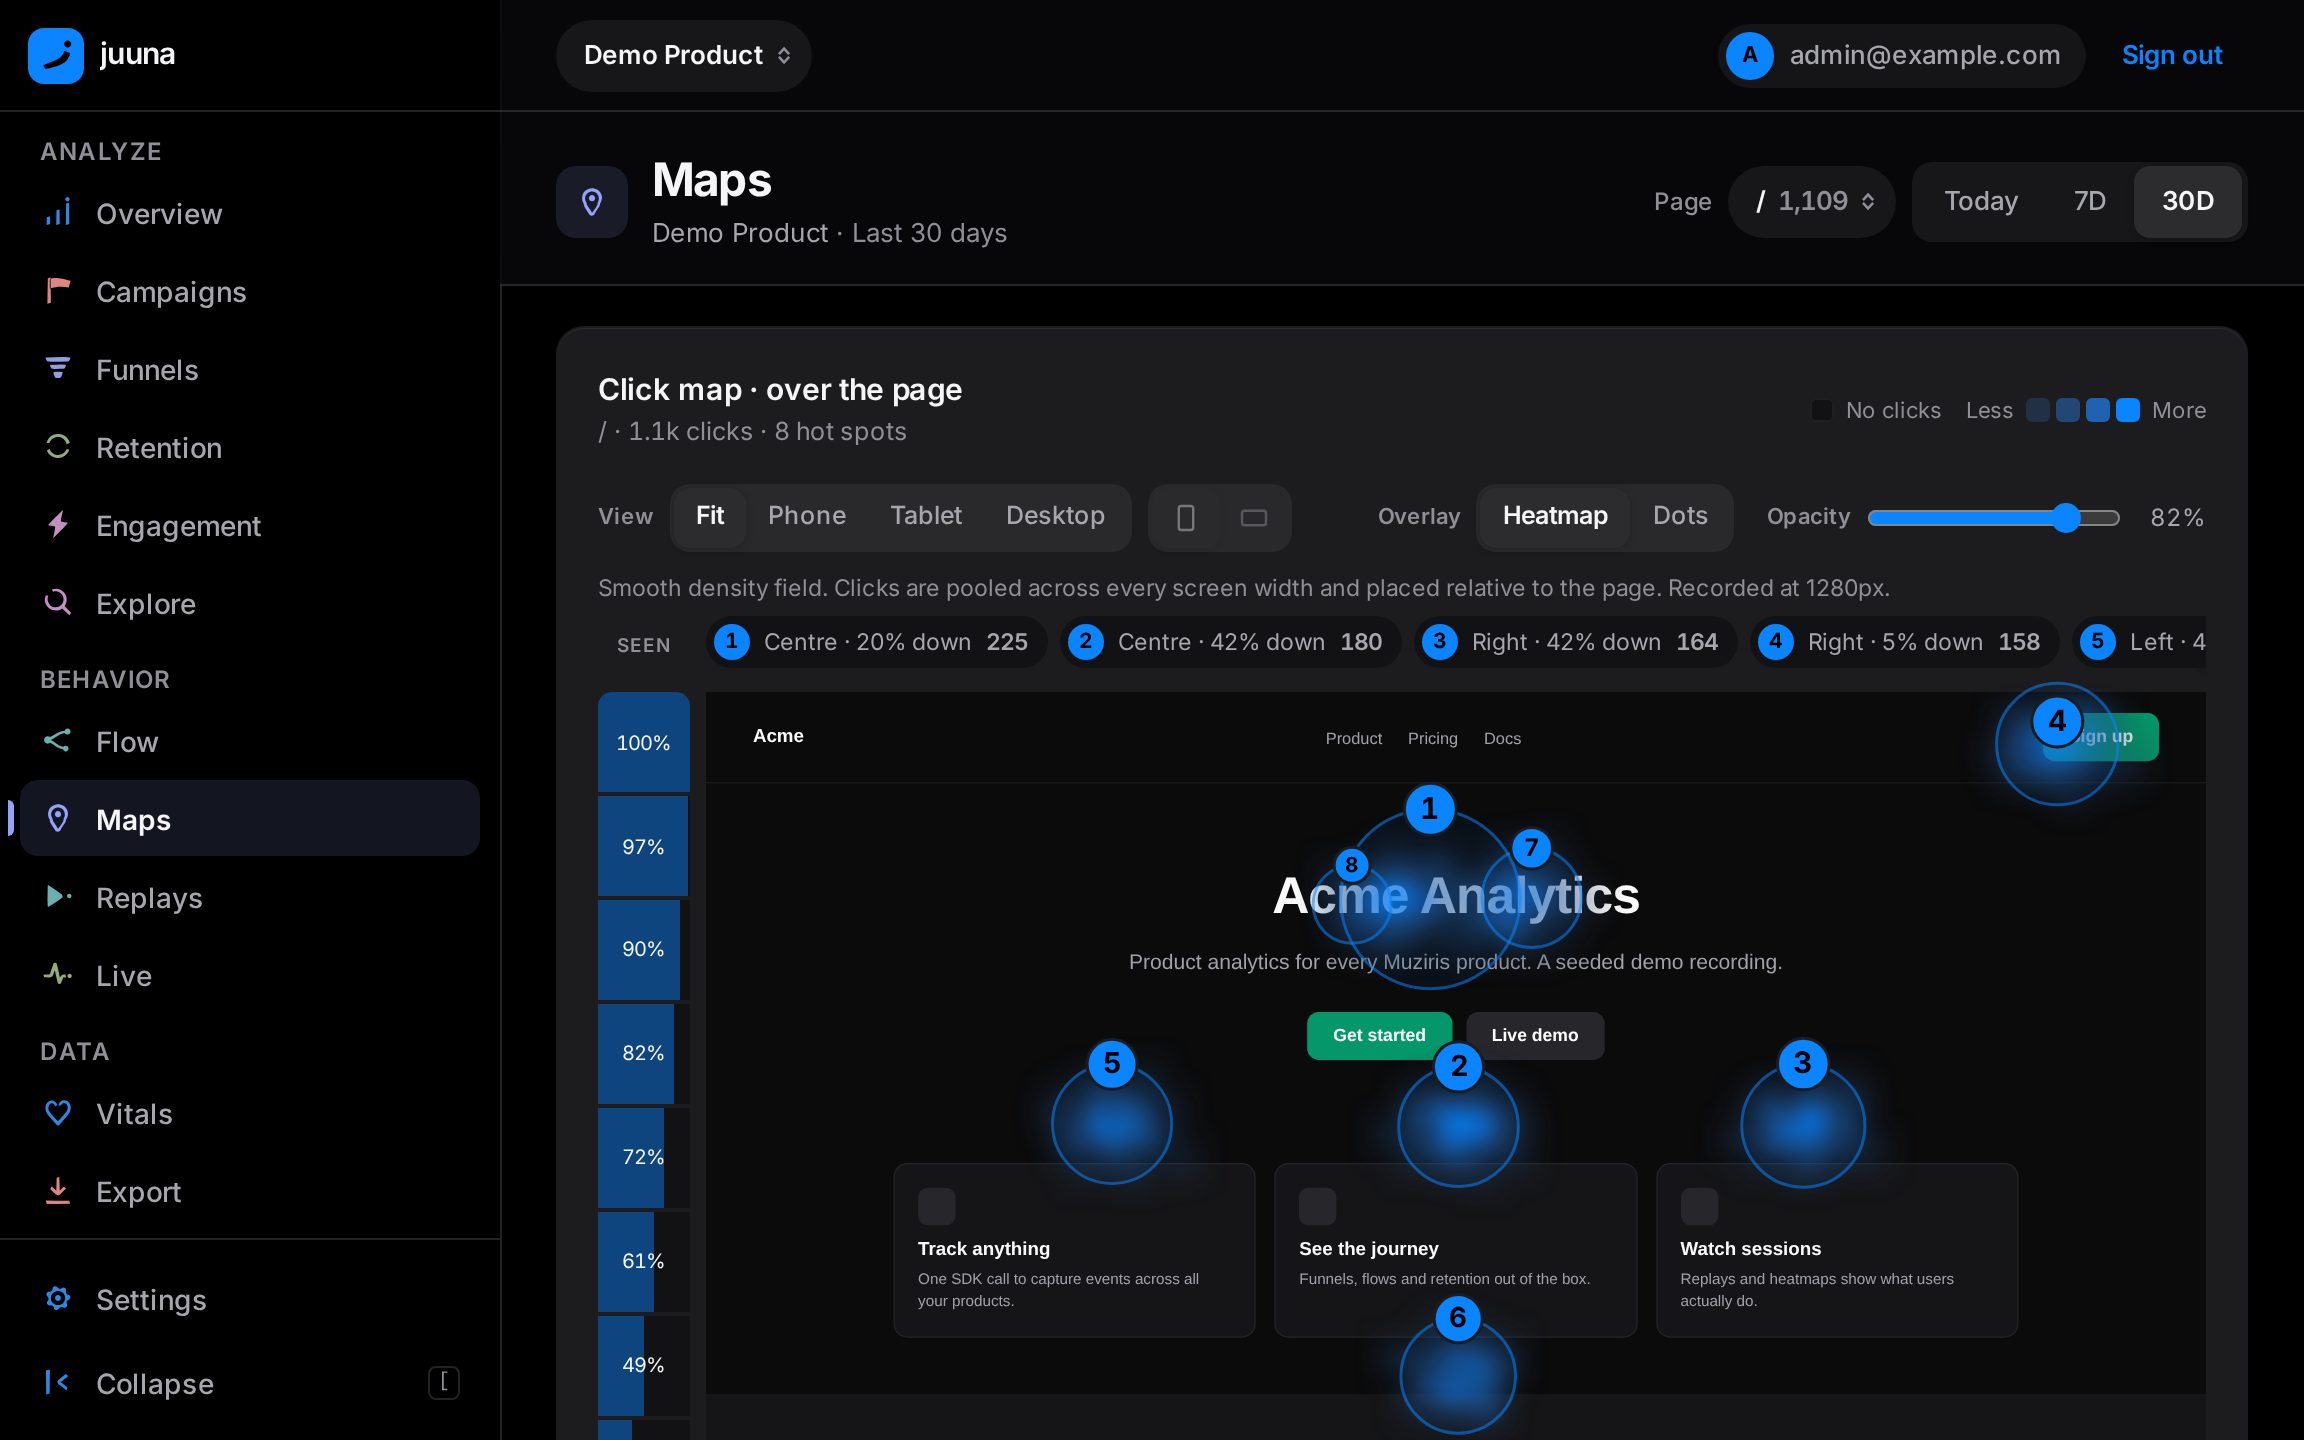This screenshot has height=1440, width=2304.
Task: Click the admin@example.com account label
Action: pyautogui.click(x=1925, y=56)
